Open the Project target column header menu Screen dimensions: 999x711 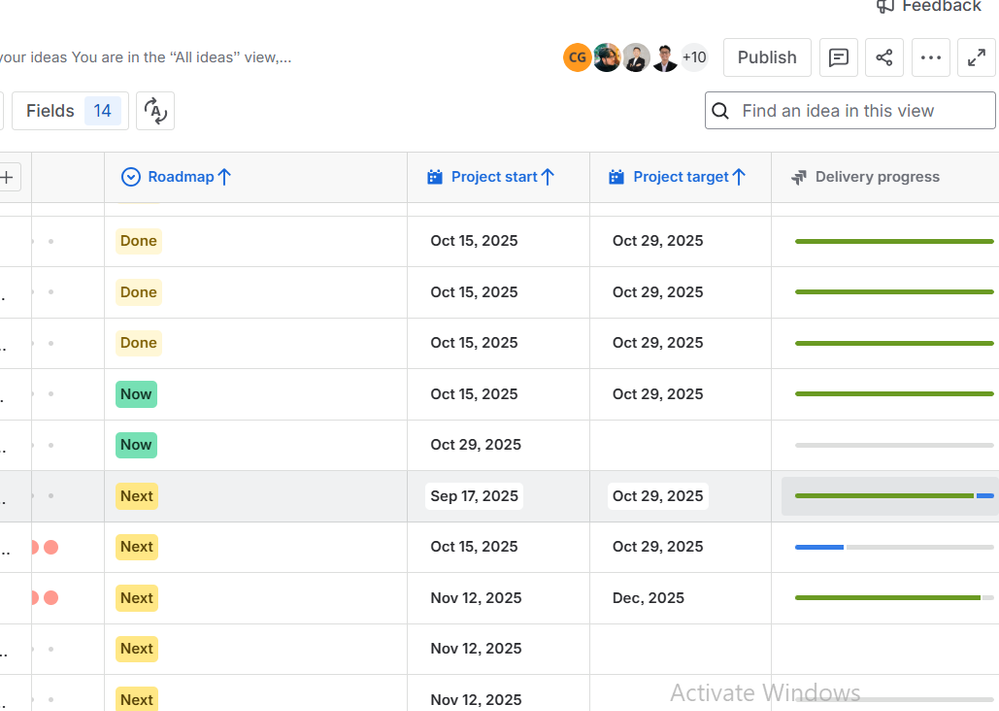point(680,176)
